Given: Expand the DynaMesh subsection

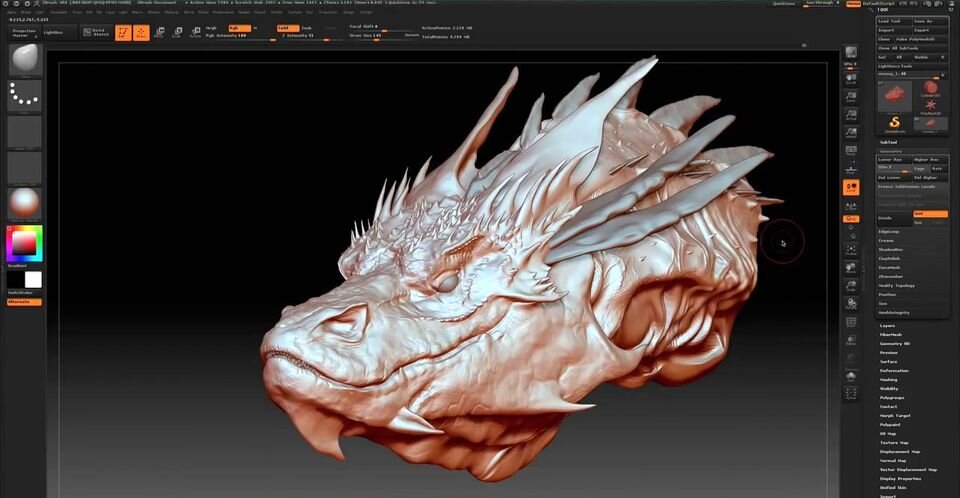Looking at the screenshot, I should point(890,268).
